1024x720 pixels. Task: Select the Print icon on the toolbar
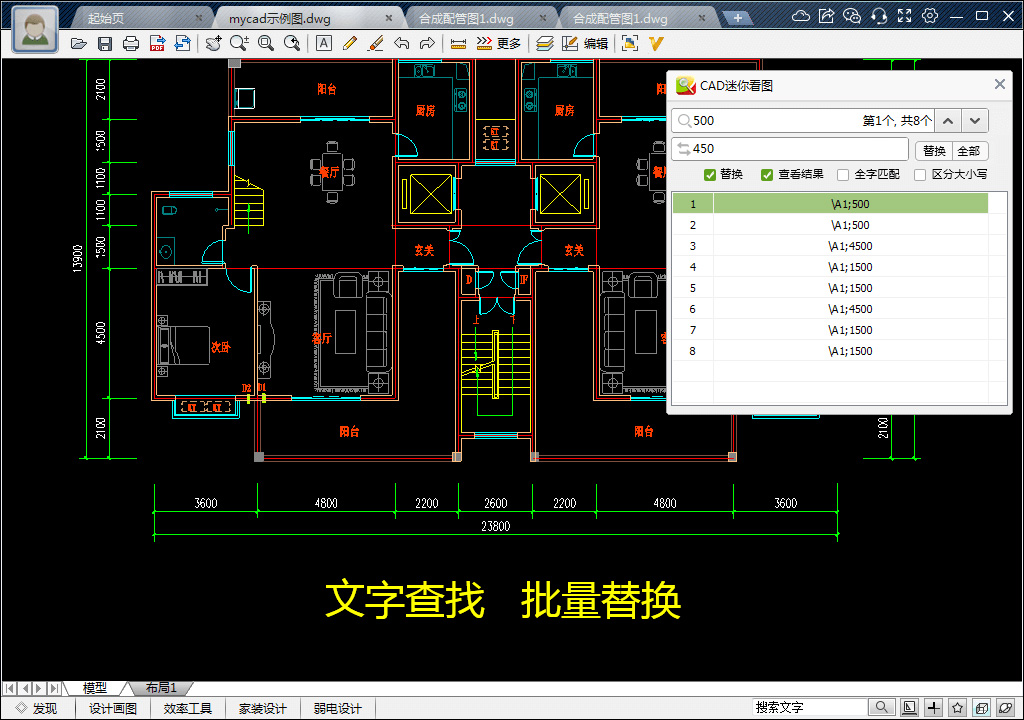(129, 43)
